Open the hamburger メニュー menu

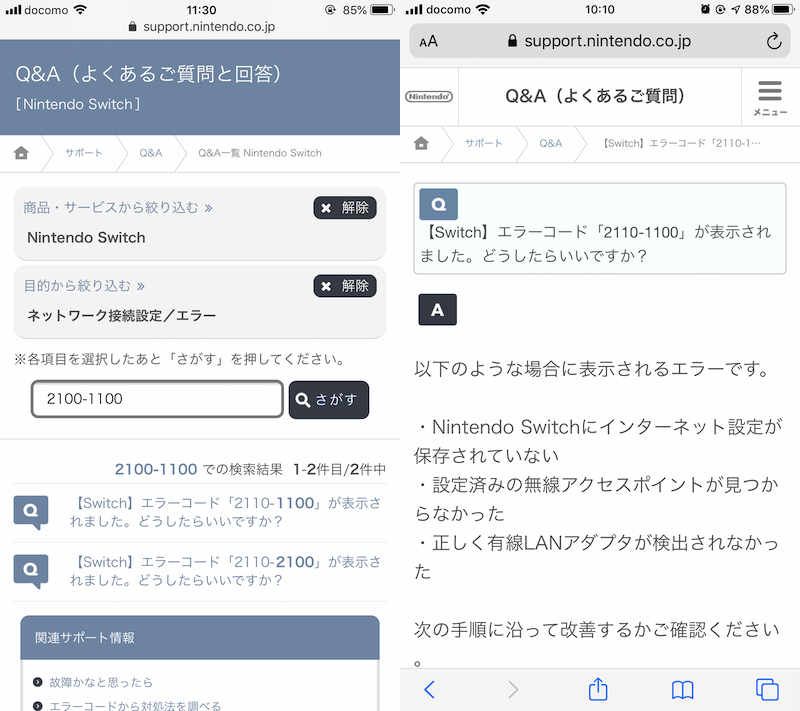click(770, 97)
